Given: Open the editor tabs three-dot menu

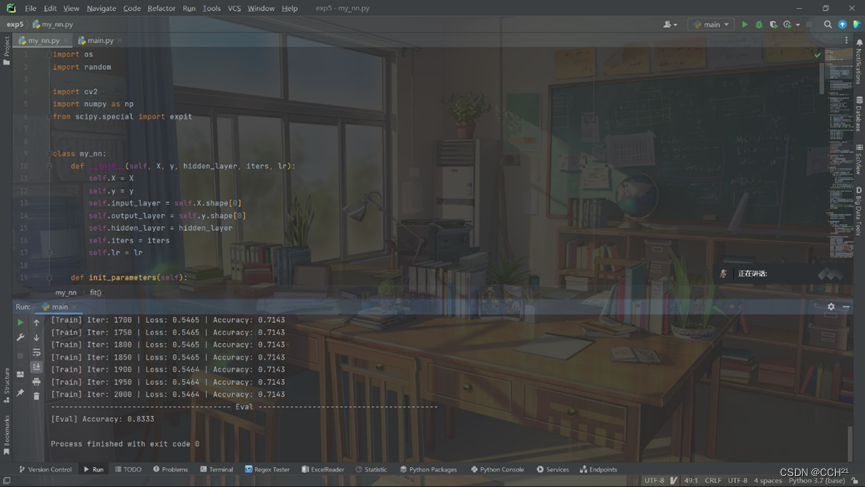Looking at the screenshot, I should point(846,40).
